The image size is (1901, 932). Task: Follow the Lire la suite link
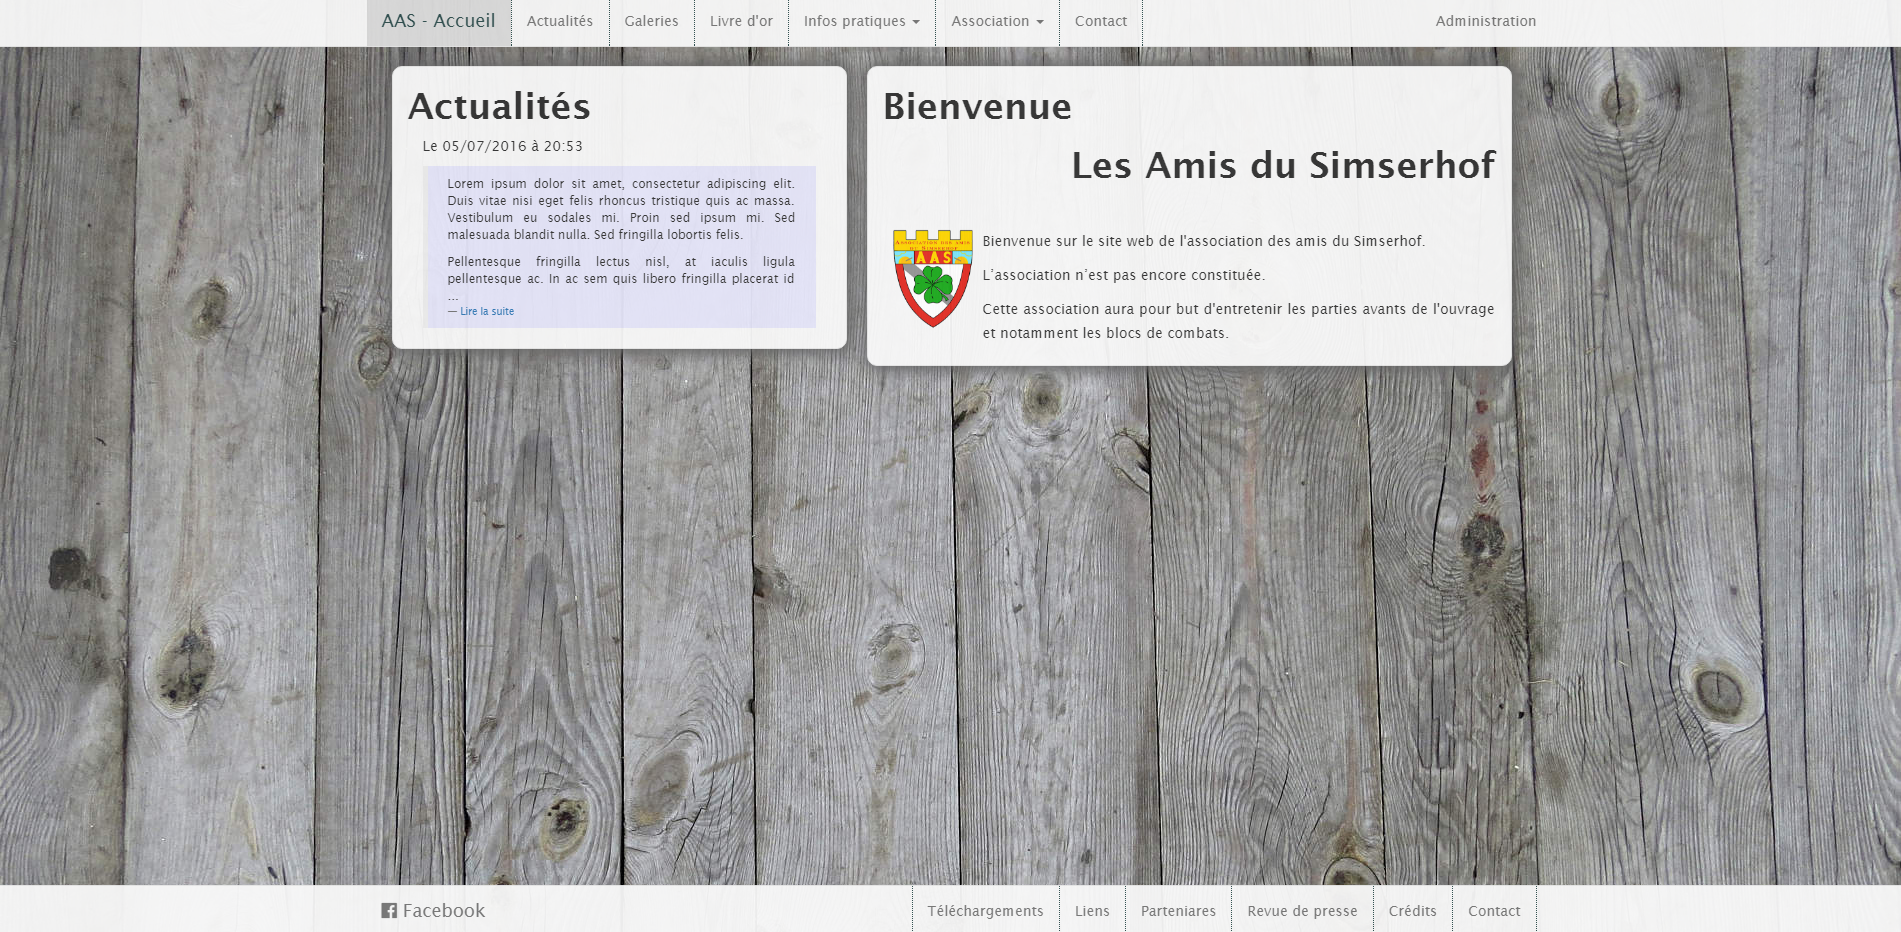[486, 312]
